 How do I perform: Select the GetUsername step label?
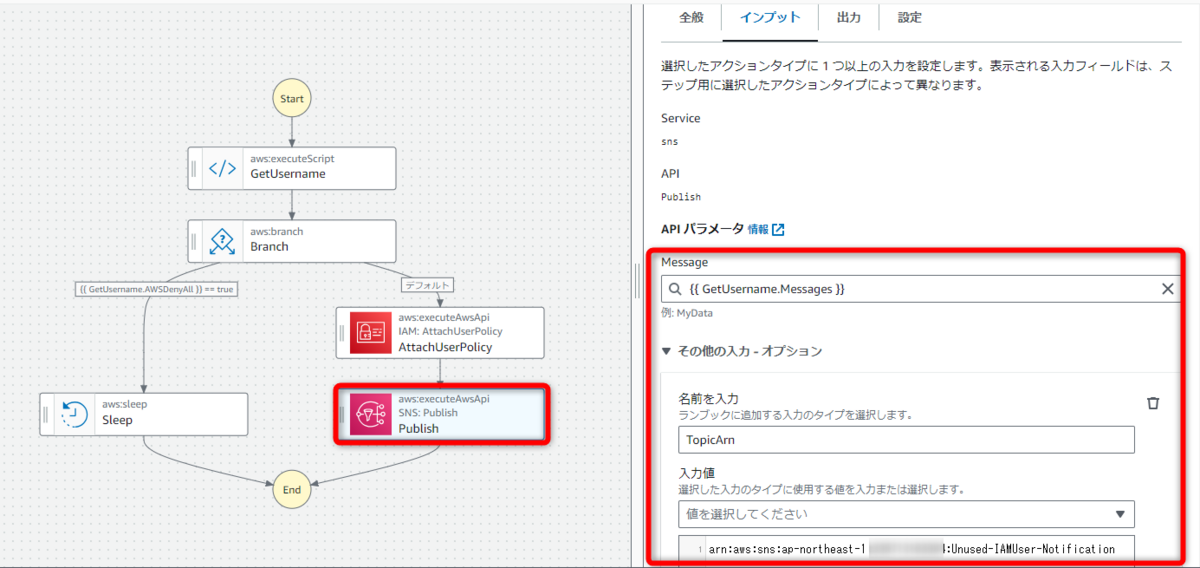(x=288, y=173)
